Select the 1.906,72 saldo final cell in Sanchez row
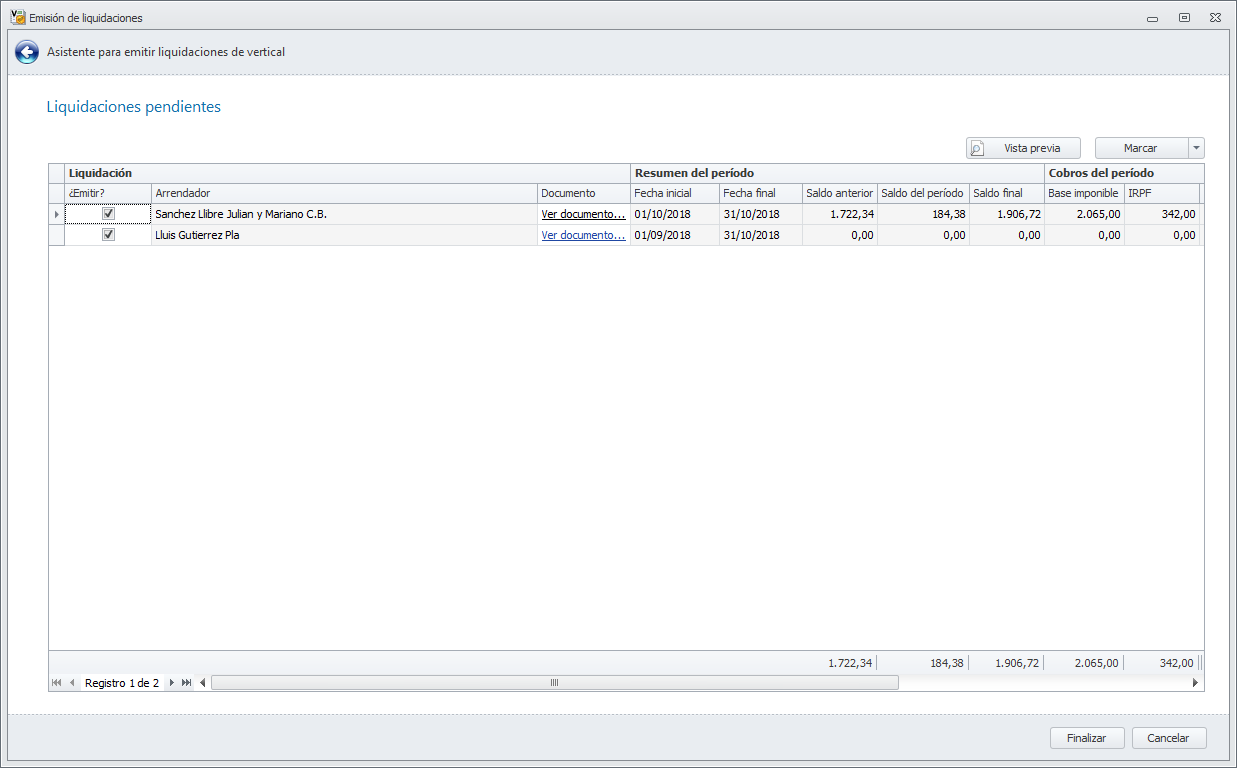 1007,214
